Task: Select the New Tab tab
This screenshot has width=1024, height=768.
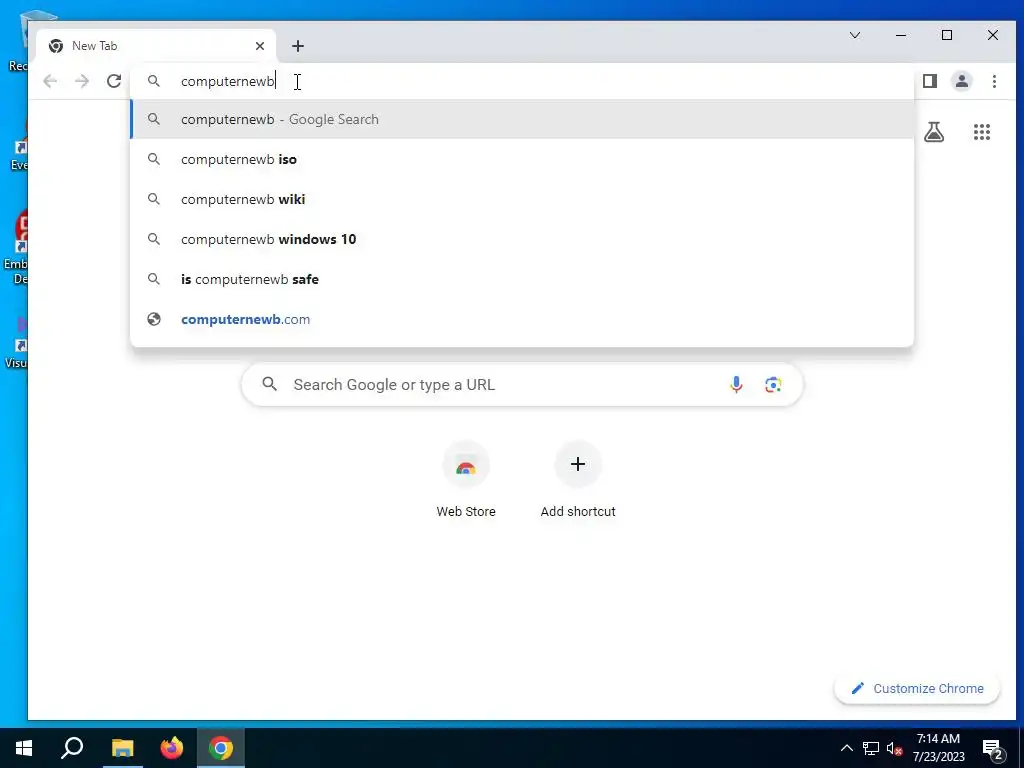Action: pos(156,46)
